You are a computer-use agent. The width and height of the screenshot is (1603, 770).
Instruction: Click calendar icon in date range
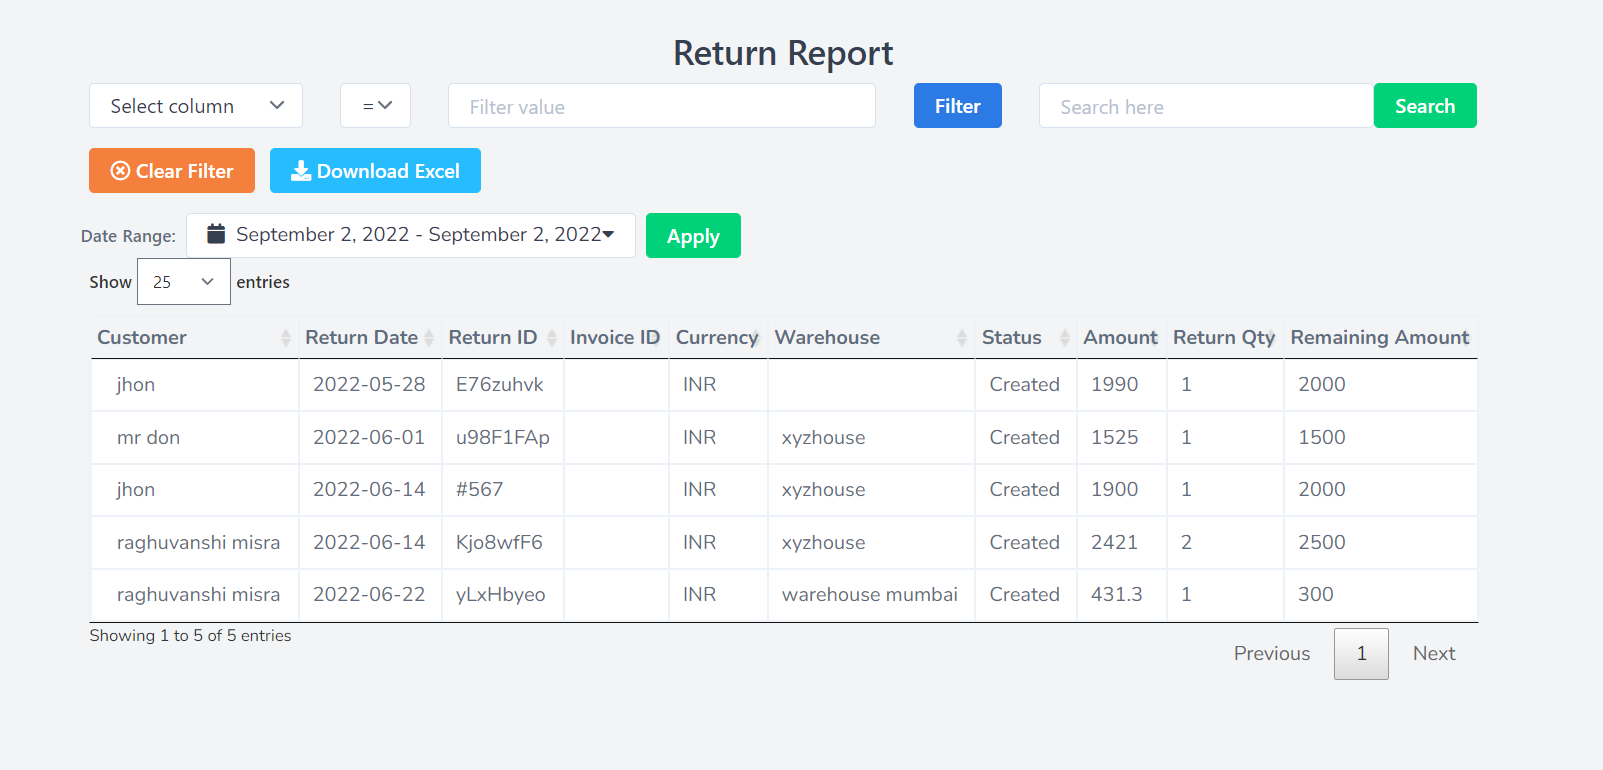[x=216, y=234]
